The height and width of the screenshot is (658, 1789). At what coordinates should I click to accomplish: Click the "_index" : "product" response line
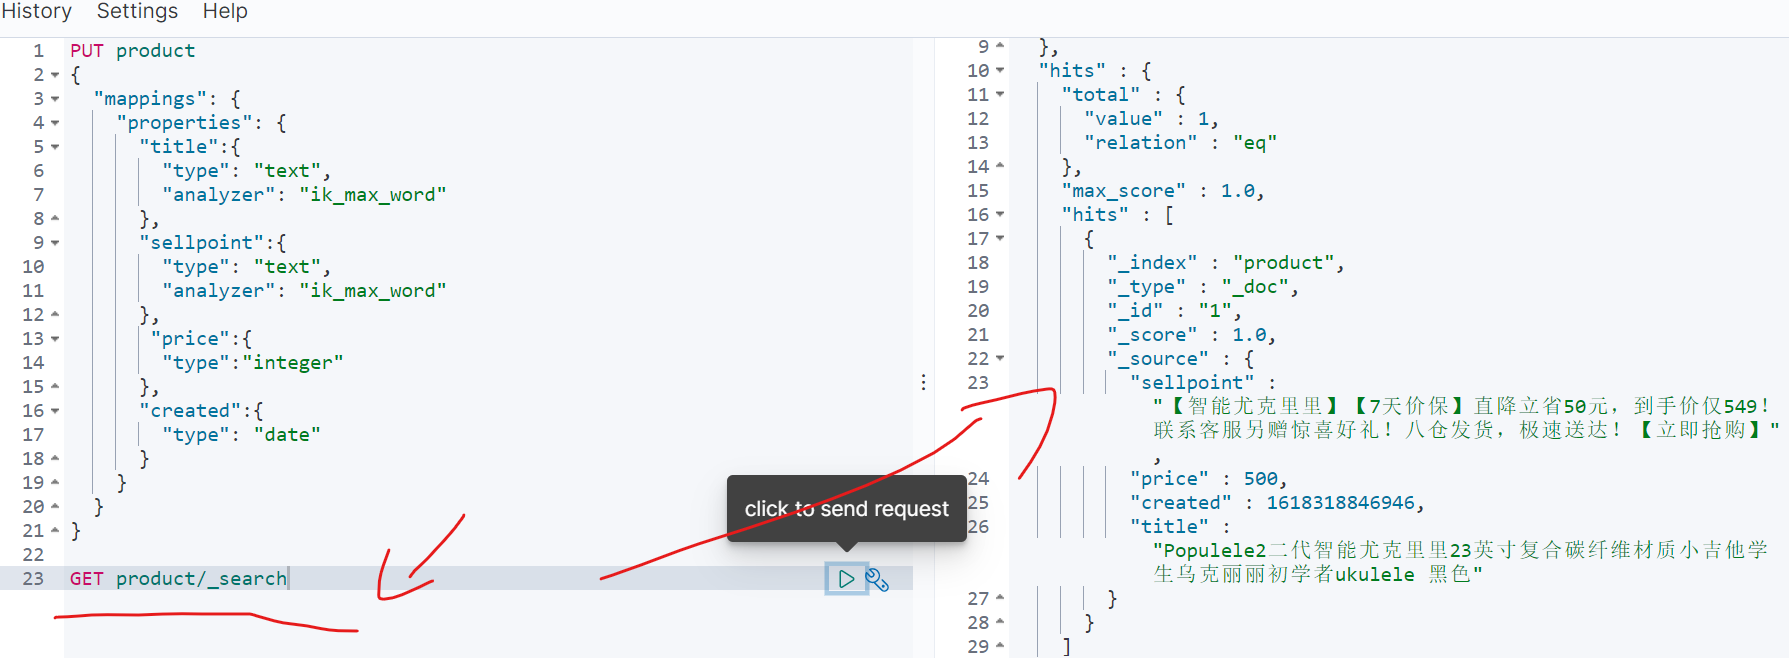[x=1226, y=263]
